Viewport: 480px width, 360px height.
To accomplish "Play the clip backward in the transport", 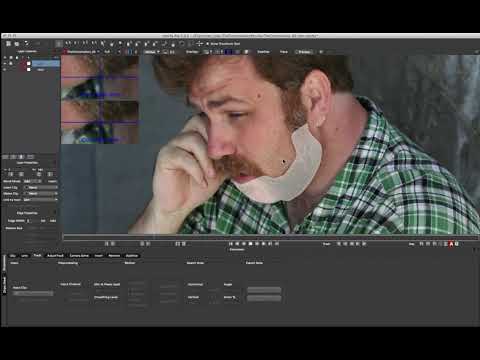I will [x=244, y=244].
